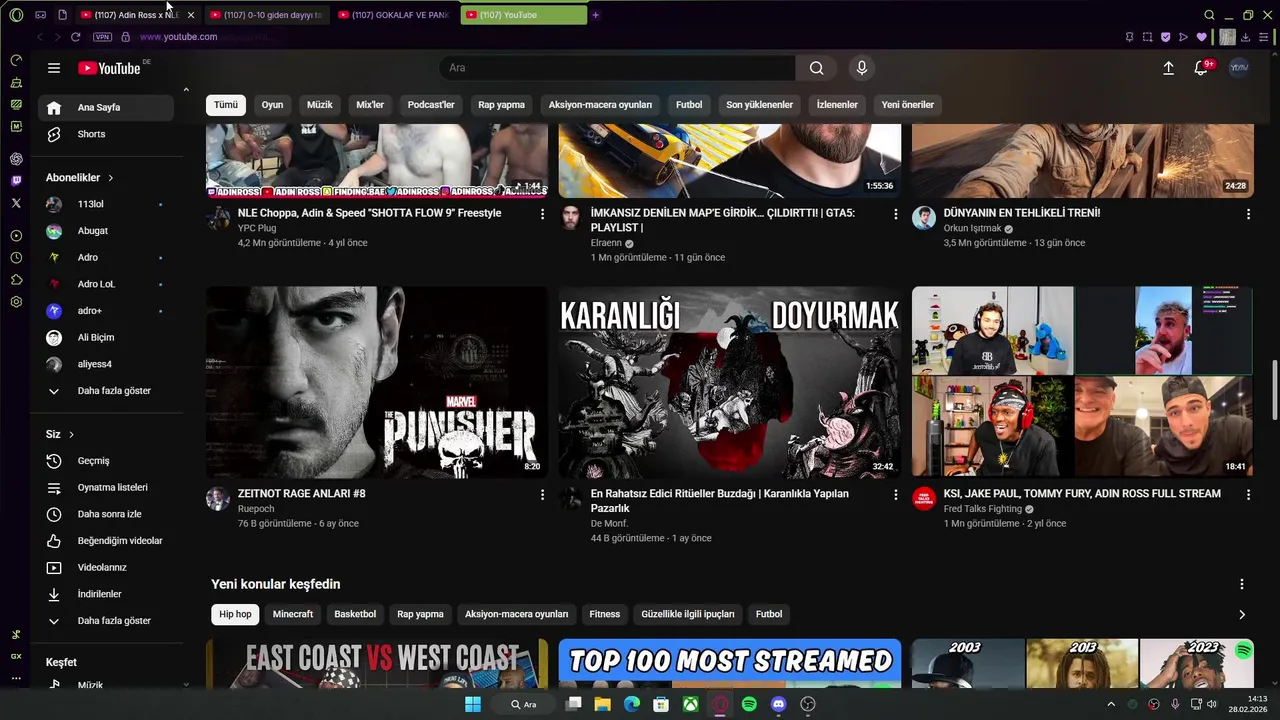Reload the page

75,37
